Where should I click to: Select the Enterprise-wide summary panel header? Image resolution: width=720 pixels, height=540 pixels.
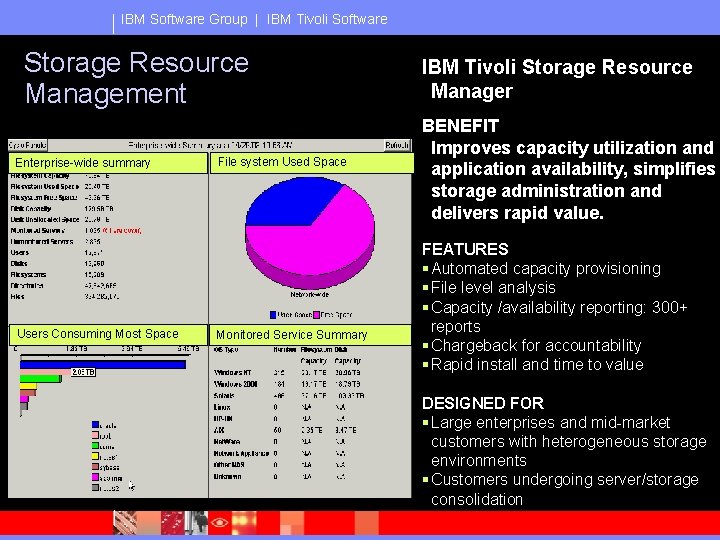coord(108,163)
